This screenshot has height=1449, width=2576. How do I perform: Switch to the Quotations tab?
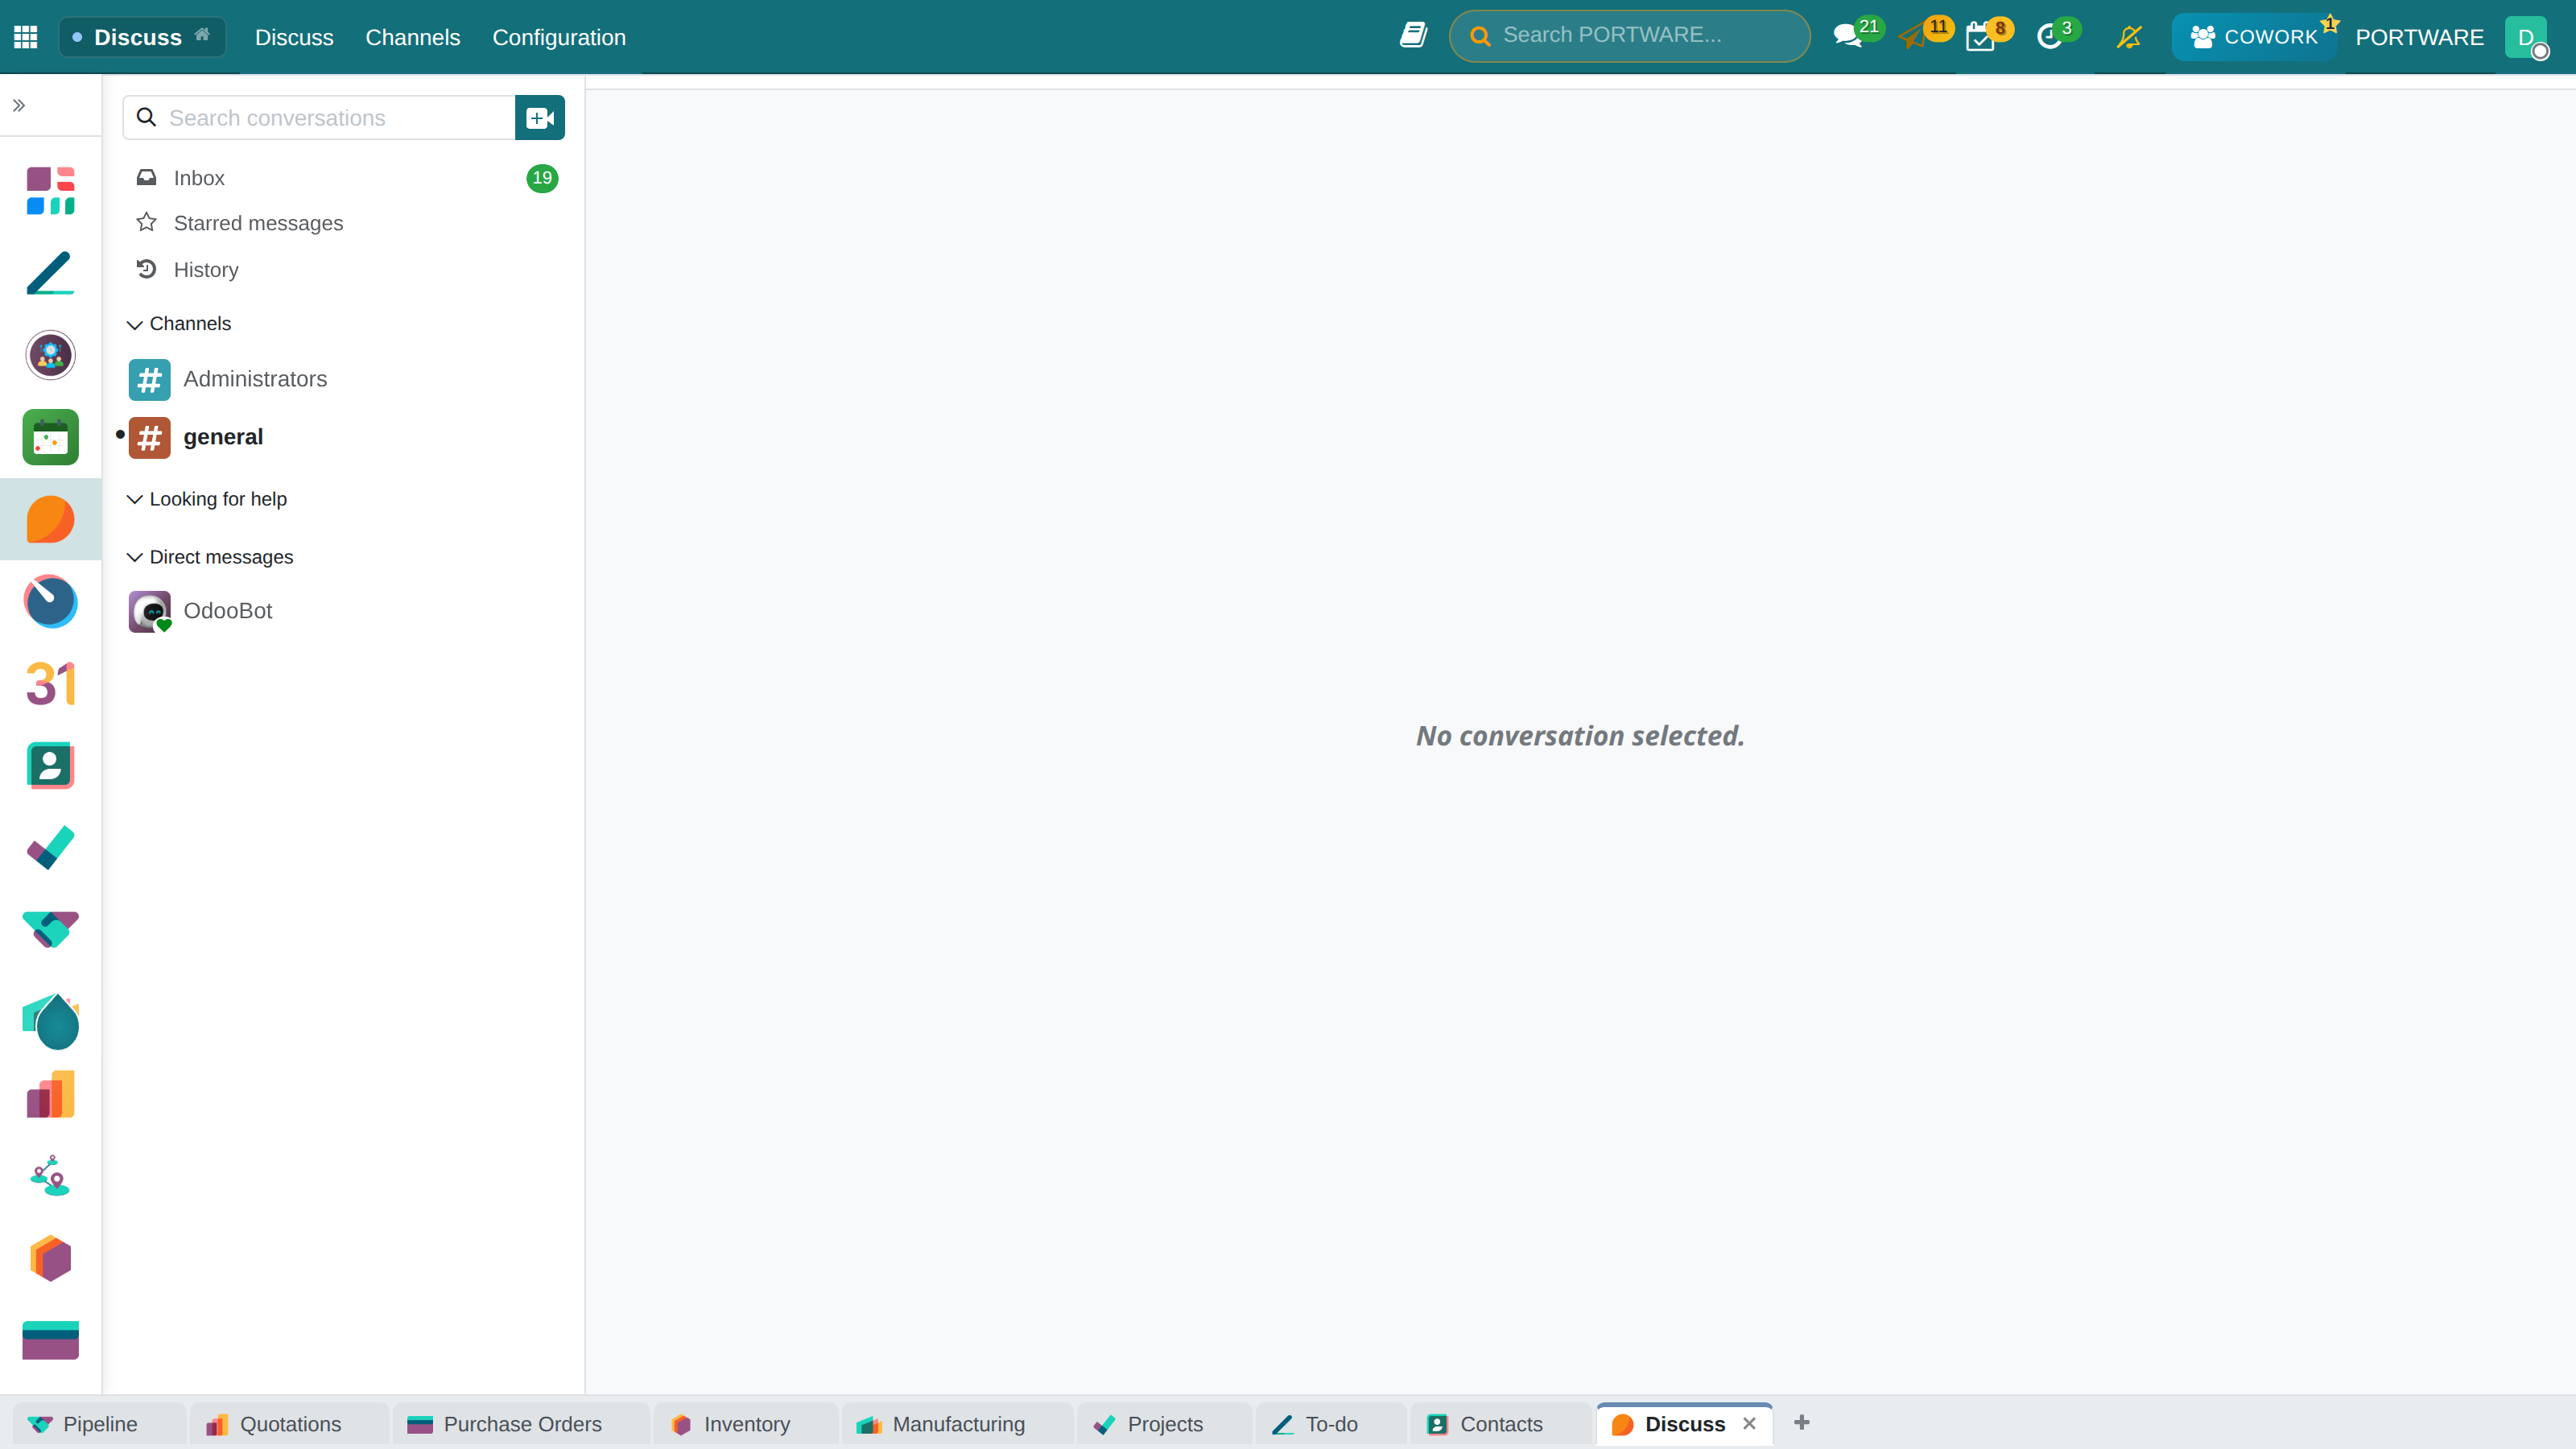pos(290,1424)
